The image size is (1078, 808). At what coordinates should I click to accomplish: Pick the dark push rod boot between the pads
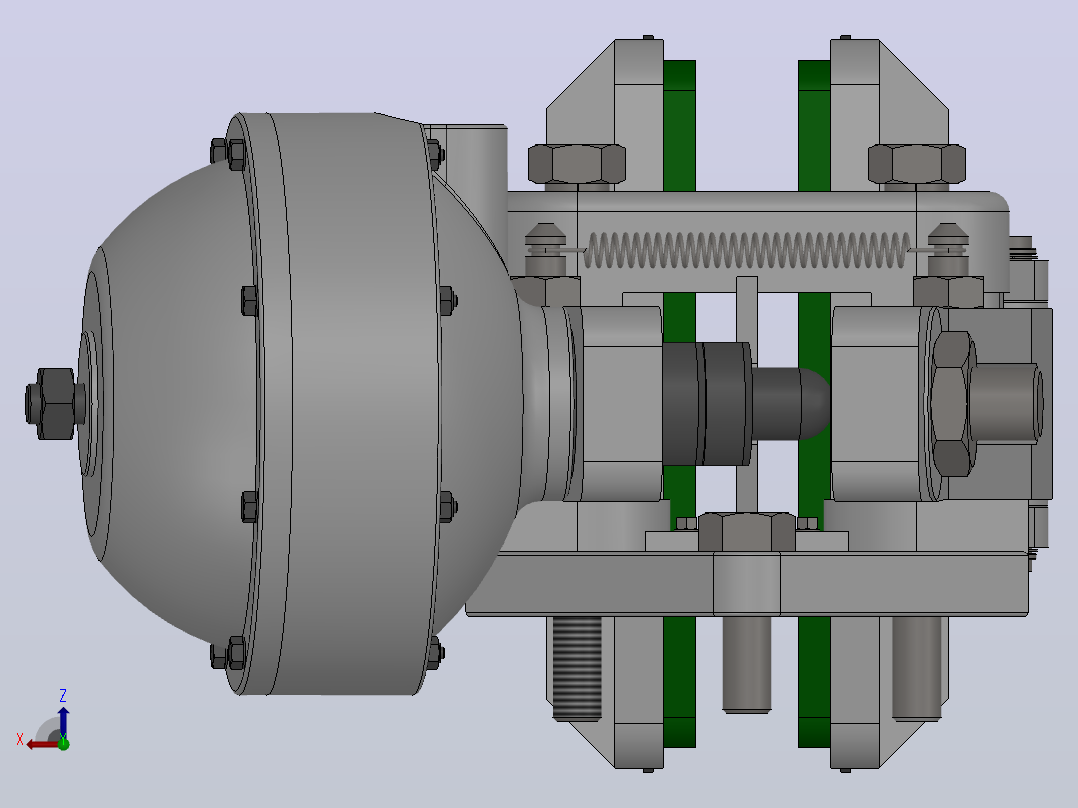[x=707, y=404]
